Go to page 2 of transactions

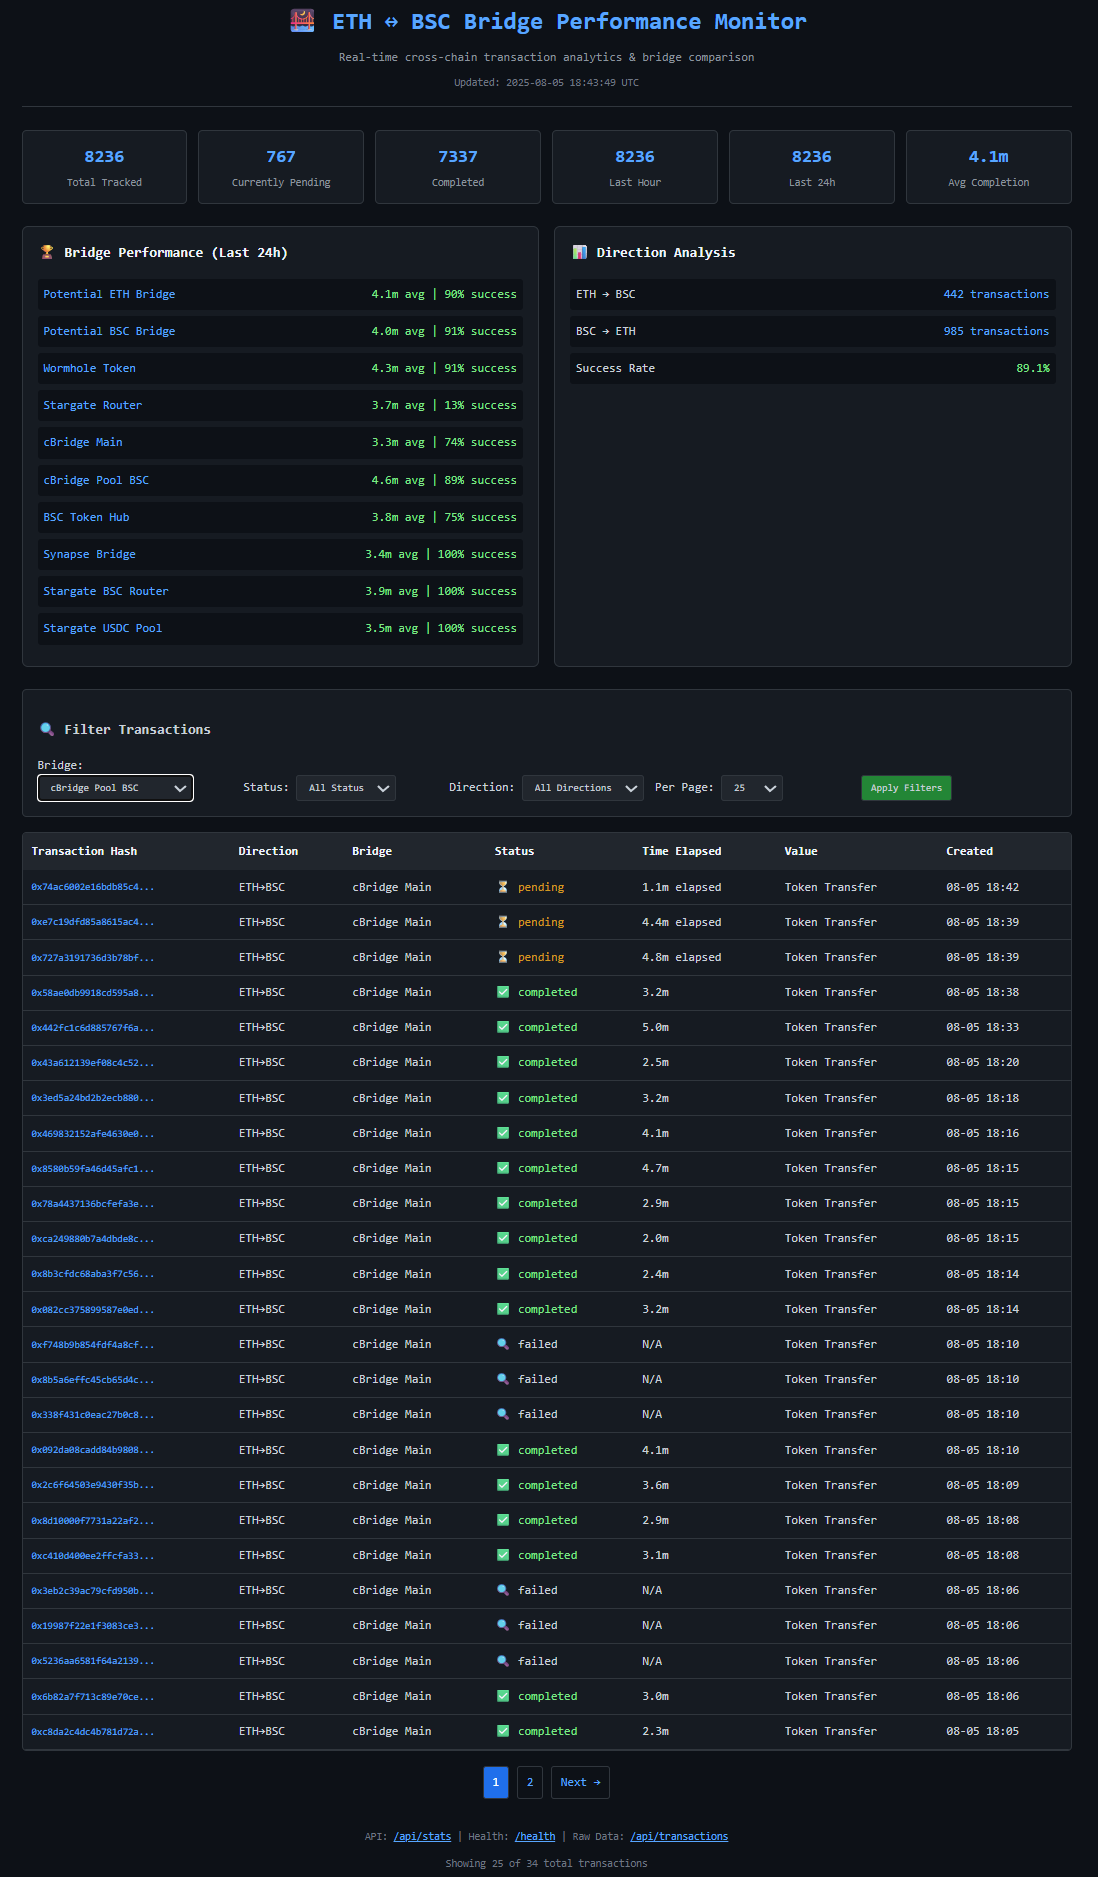(x=530, y=1782)
